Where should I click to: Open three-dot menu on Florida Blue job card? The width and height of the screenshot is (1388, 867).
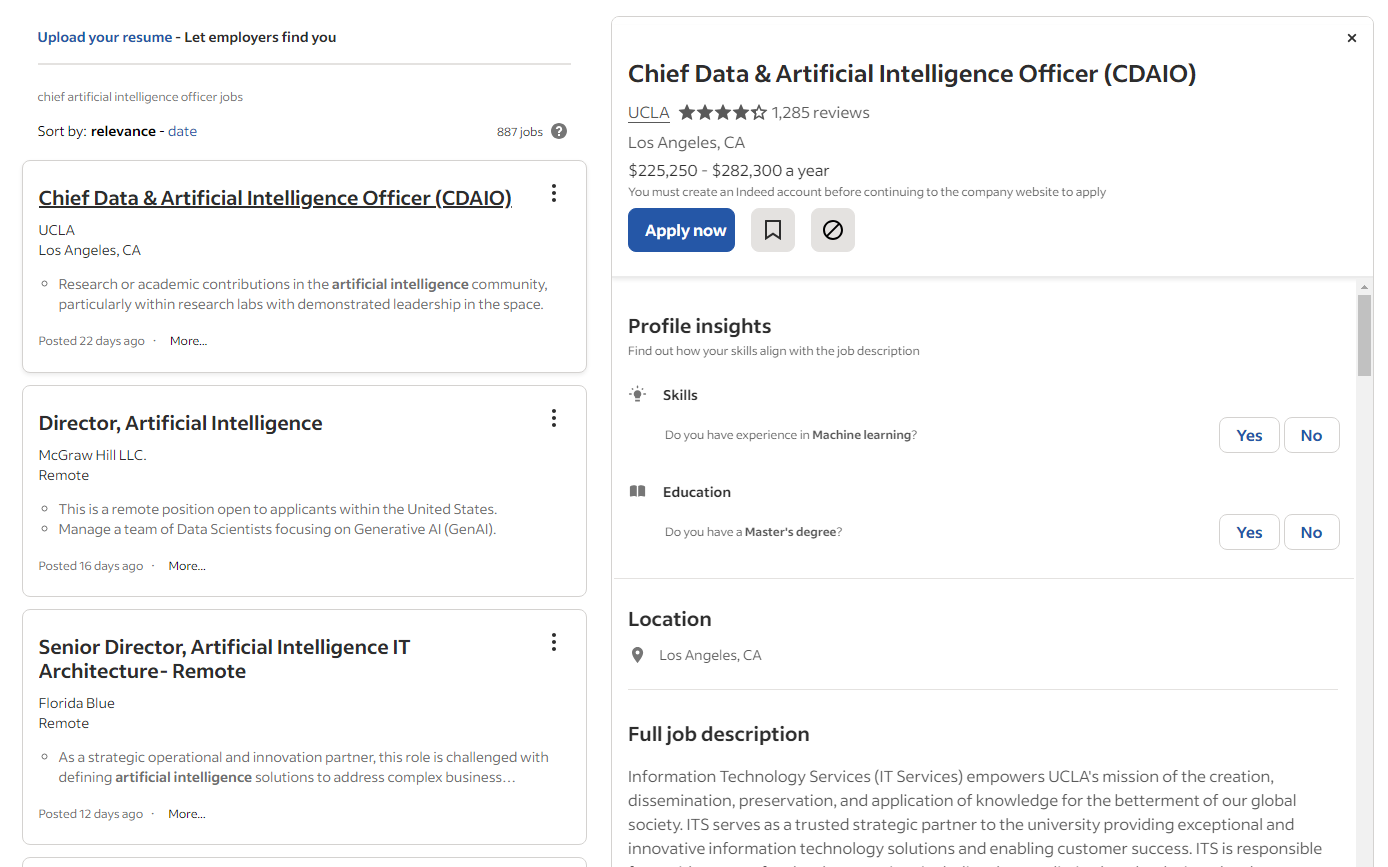(554, 642)
